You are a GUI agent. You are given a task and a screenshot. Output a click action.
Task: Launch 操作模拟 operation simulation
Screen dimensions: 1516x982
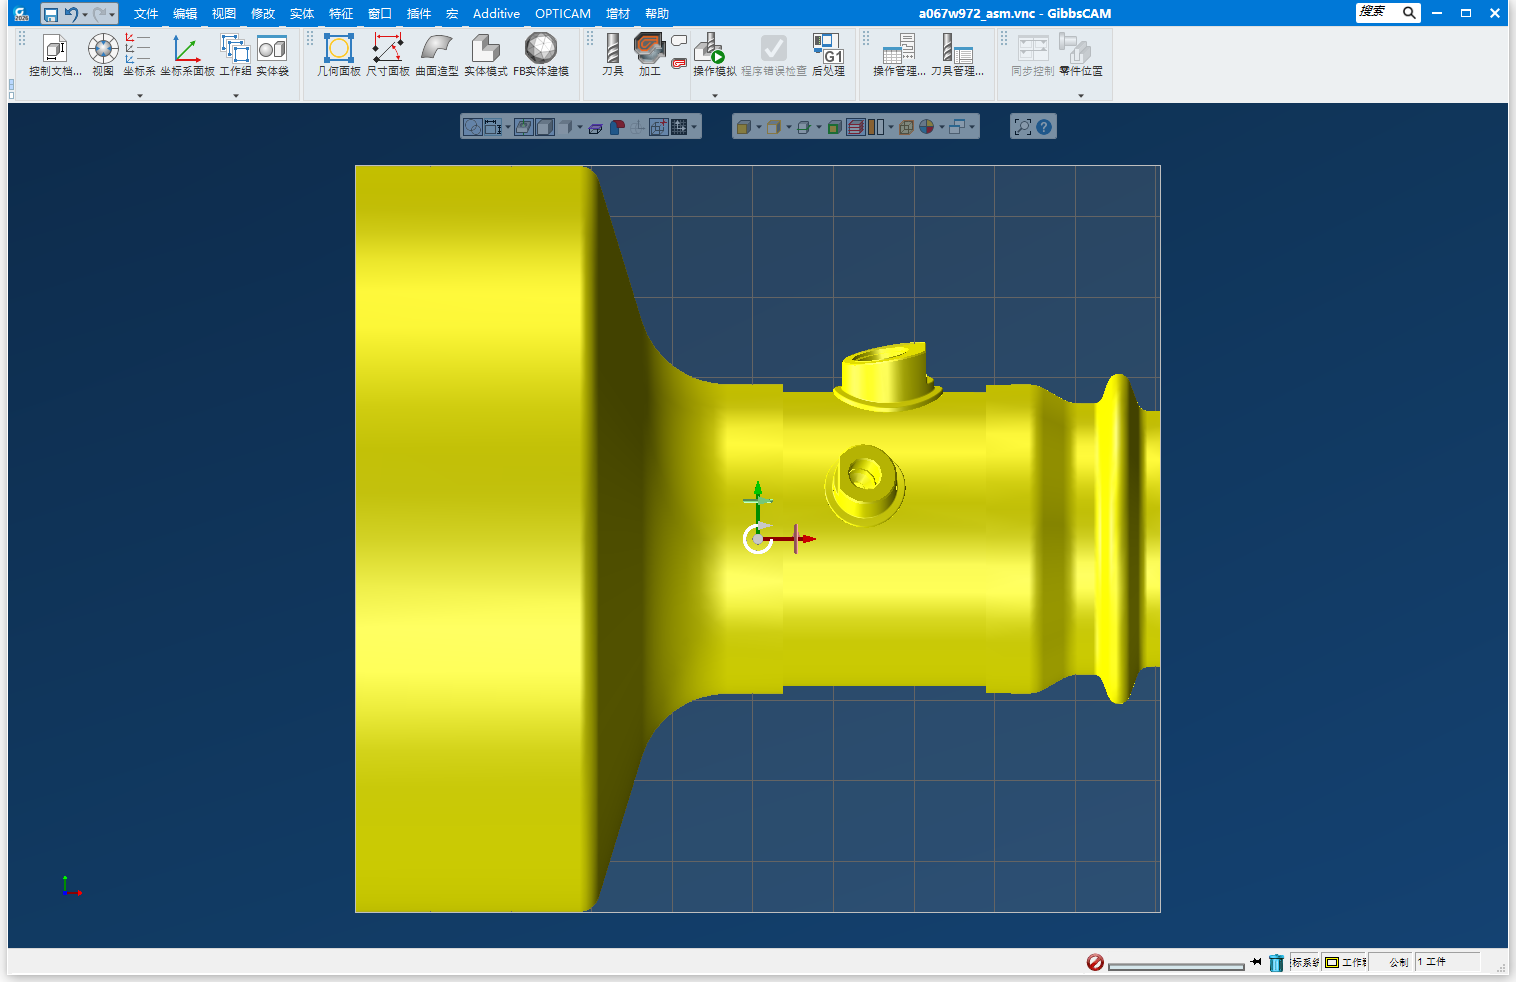714,54
